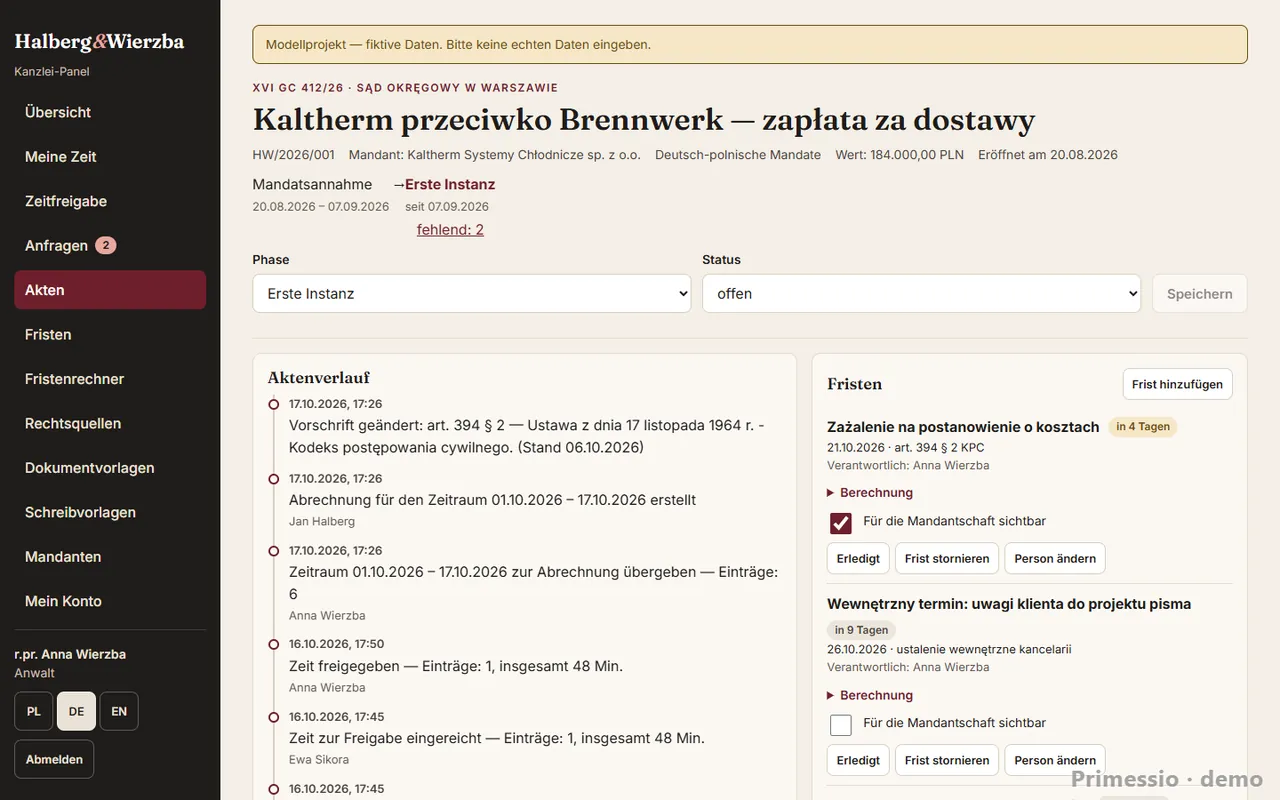Switch language to EN

pos(119,711)
